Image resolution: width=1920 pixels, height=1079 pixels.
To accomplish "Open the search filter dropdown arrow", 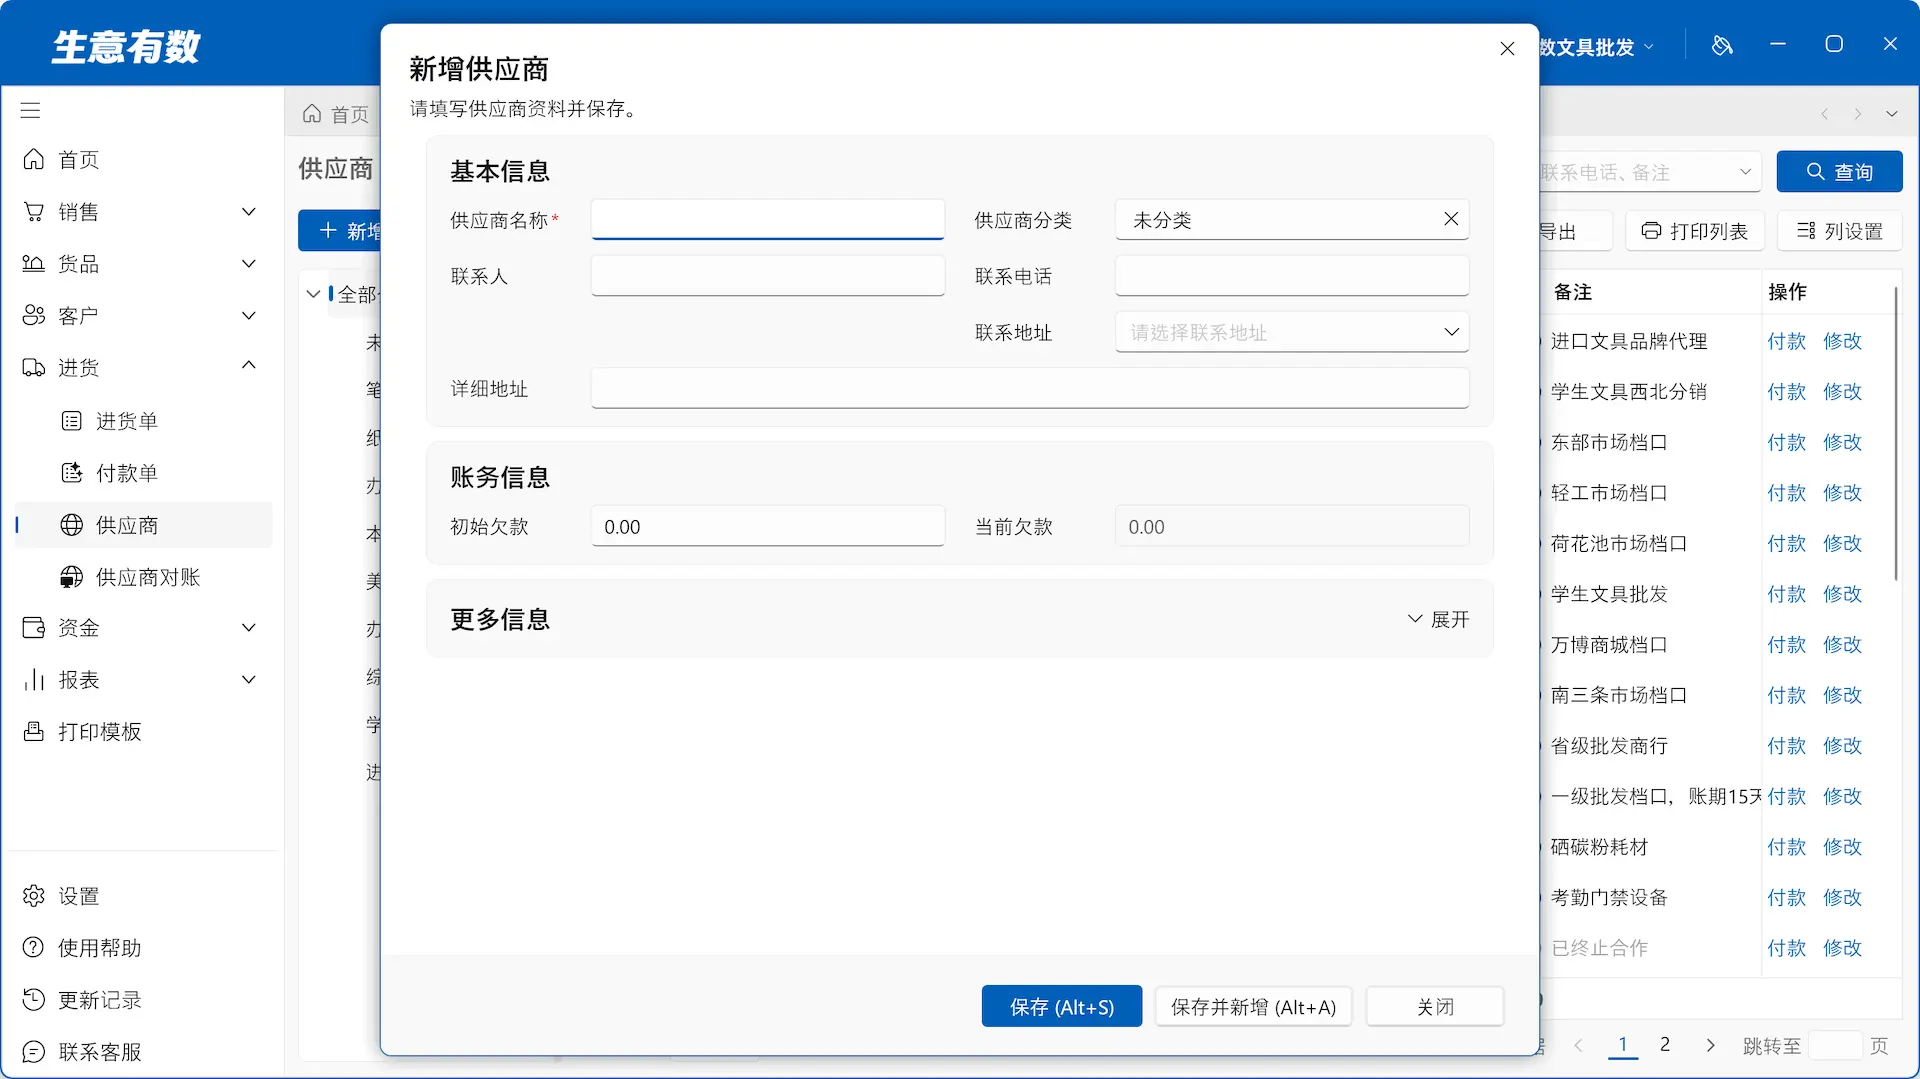I will [1745, 172].
